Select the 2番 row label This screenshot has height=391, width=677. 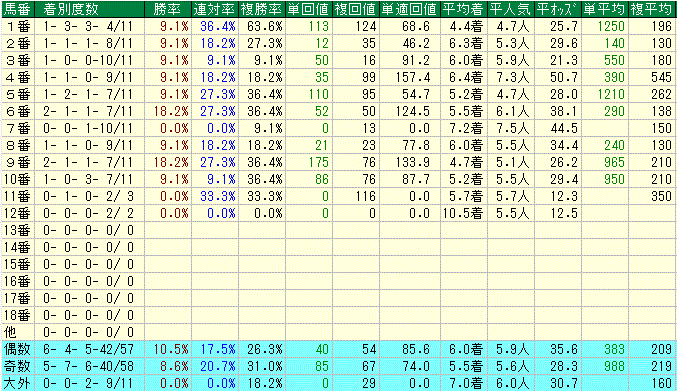pos(18,43)
